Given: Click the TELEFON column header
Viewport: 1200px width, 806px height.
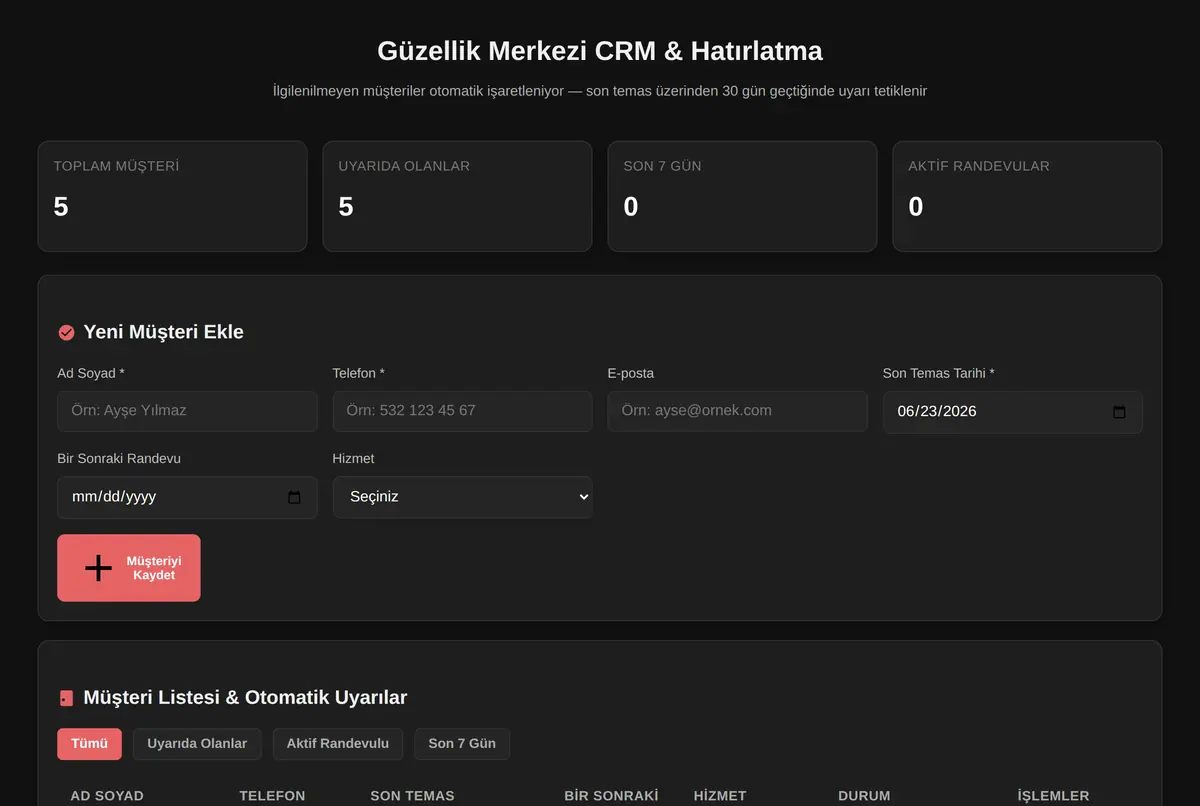Looking at the screenshot, I should pyautogui.click(x=272, y=796).
